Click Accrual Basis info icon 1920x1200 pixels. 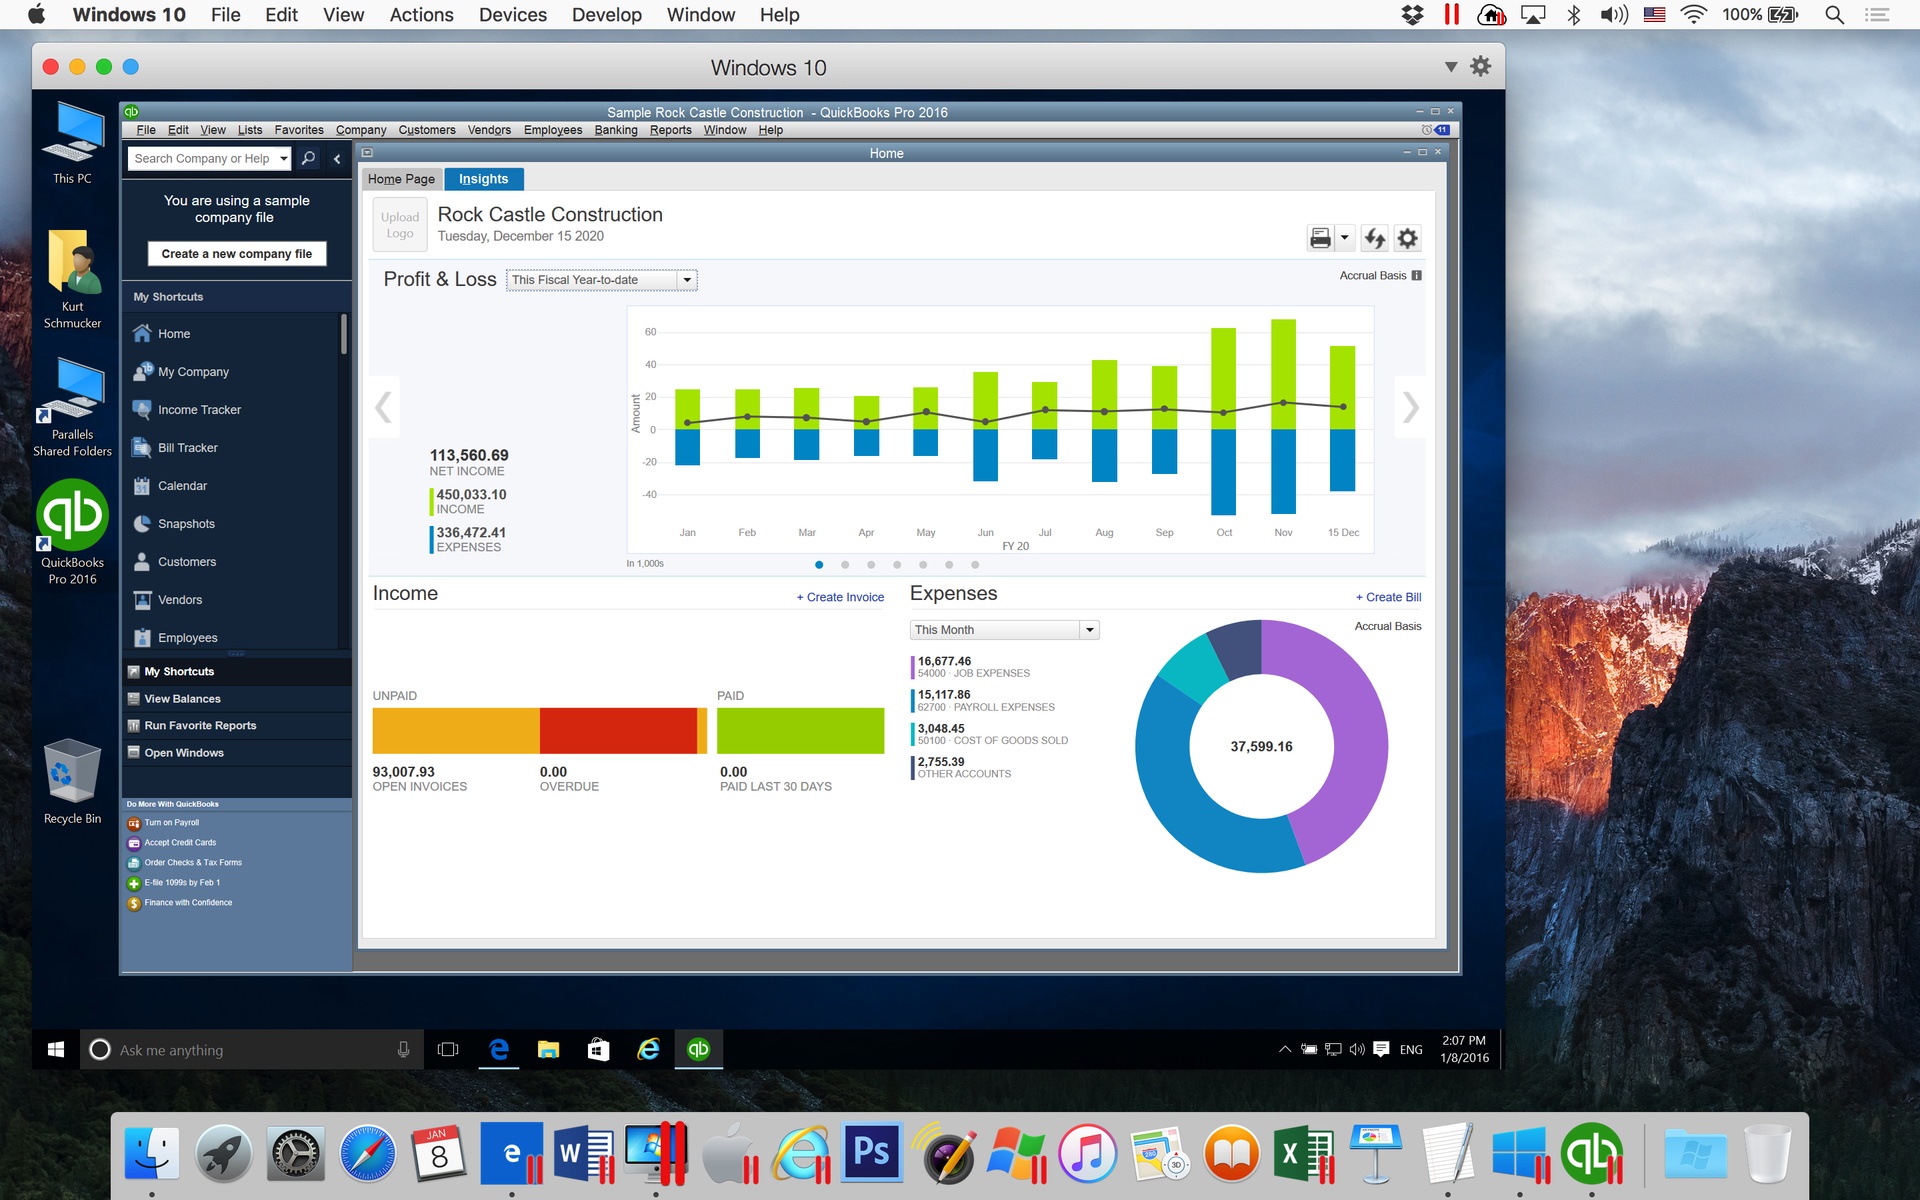(1416, 276)
